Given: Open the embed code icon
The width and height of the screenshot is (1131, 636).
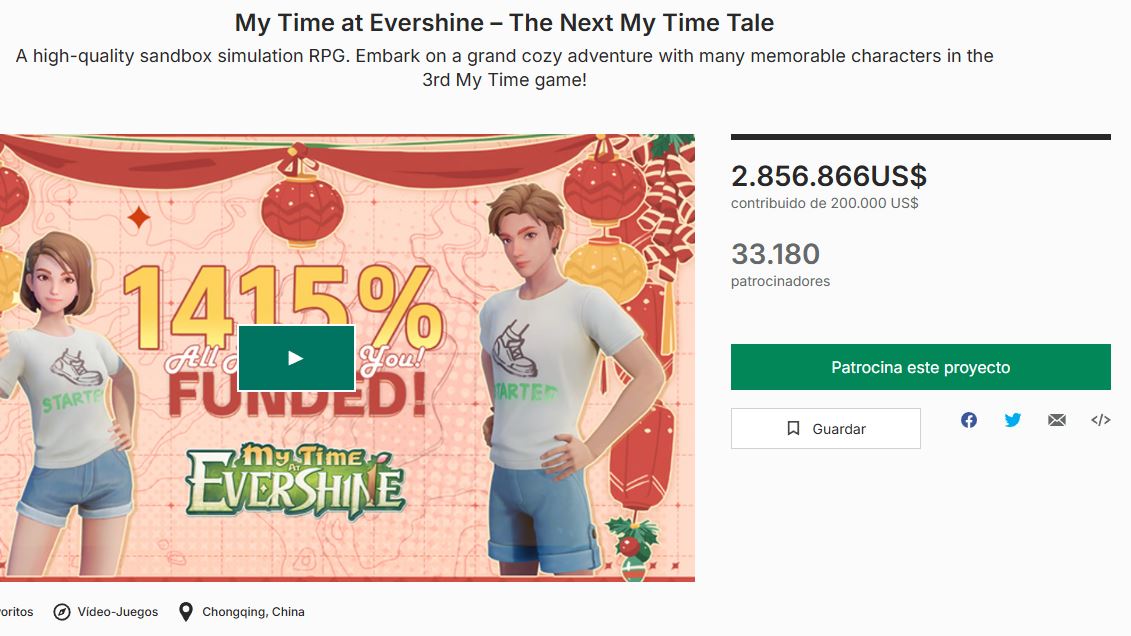Looking at the screenshot, I should click(x=1101, y=420).
